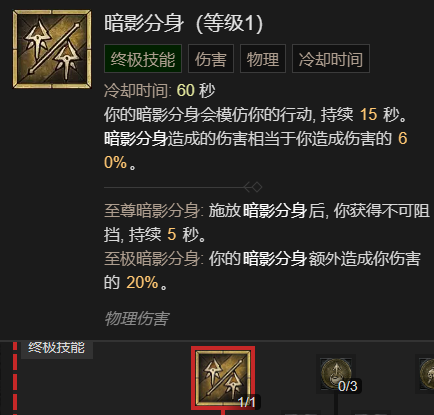
Task: Click the 0/3 rank counter badge
Action: (347, 386)
